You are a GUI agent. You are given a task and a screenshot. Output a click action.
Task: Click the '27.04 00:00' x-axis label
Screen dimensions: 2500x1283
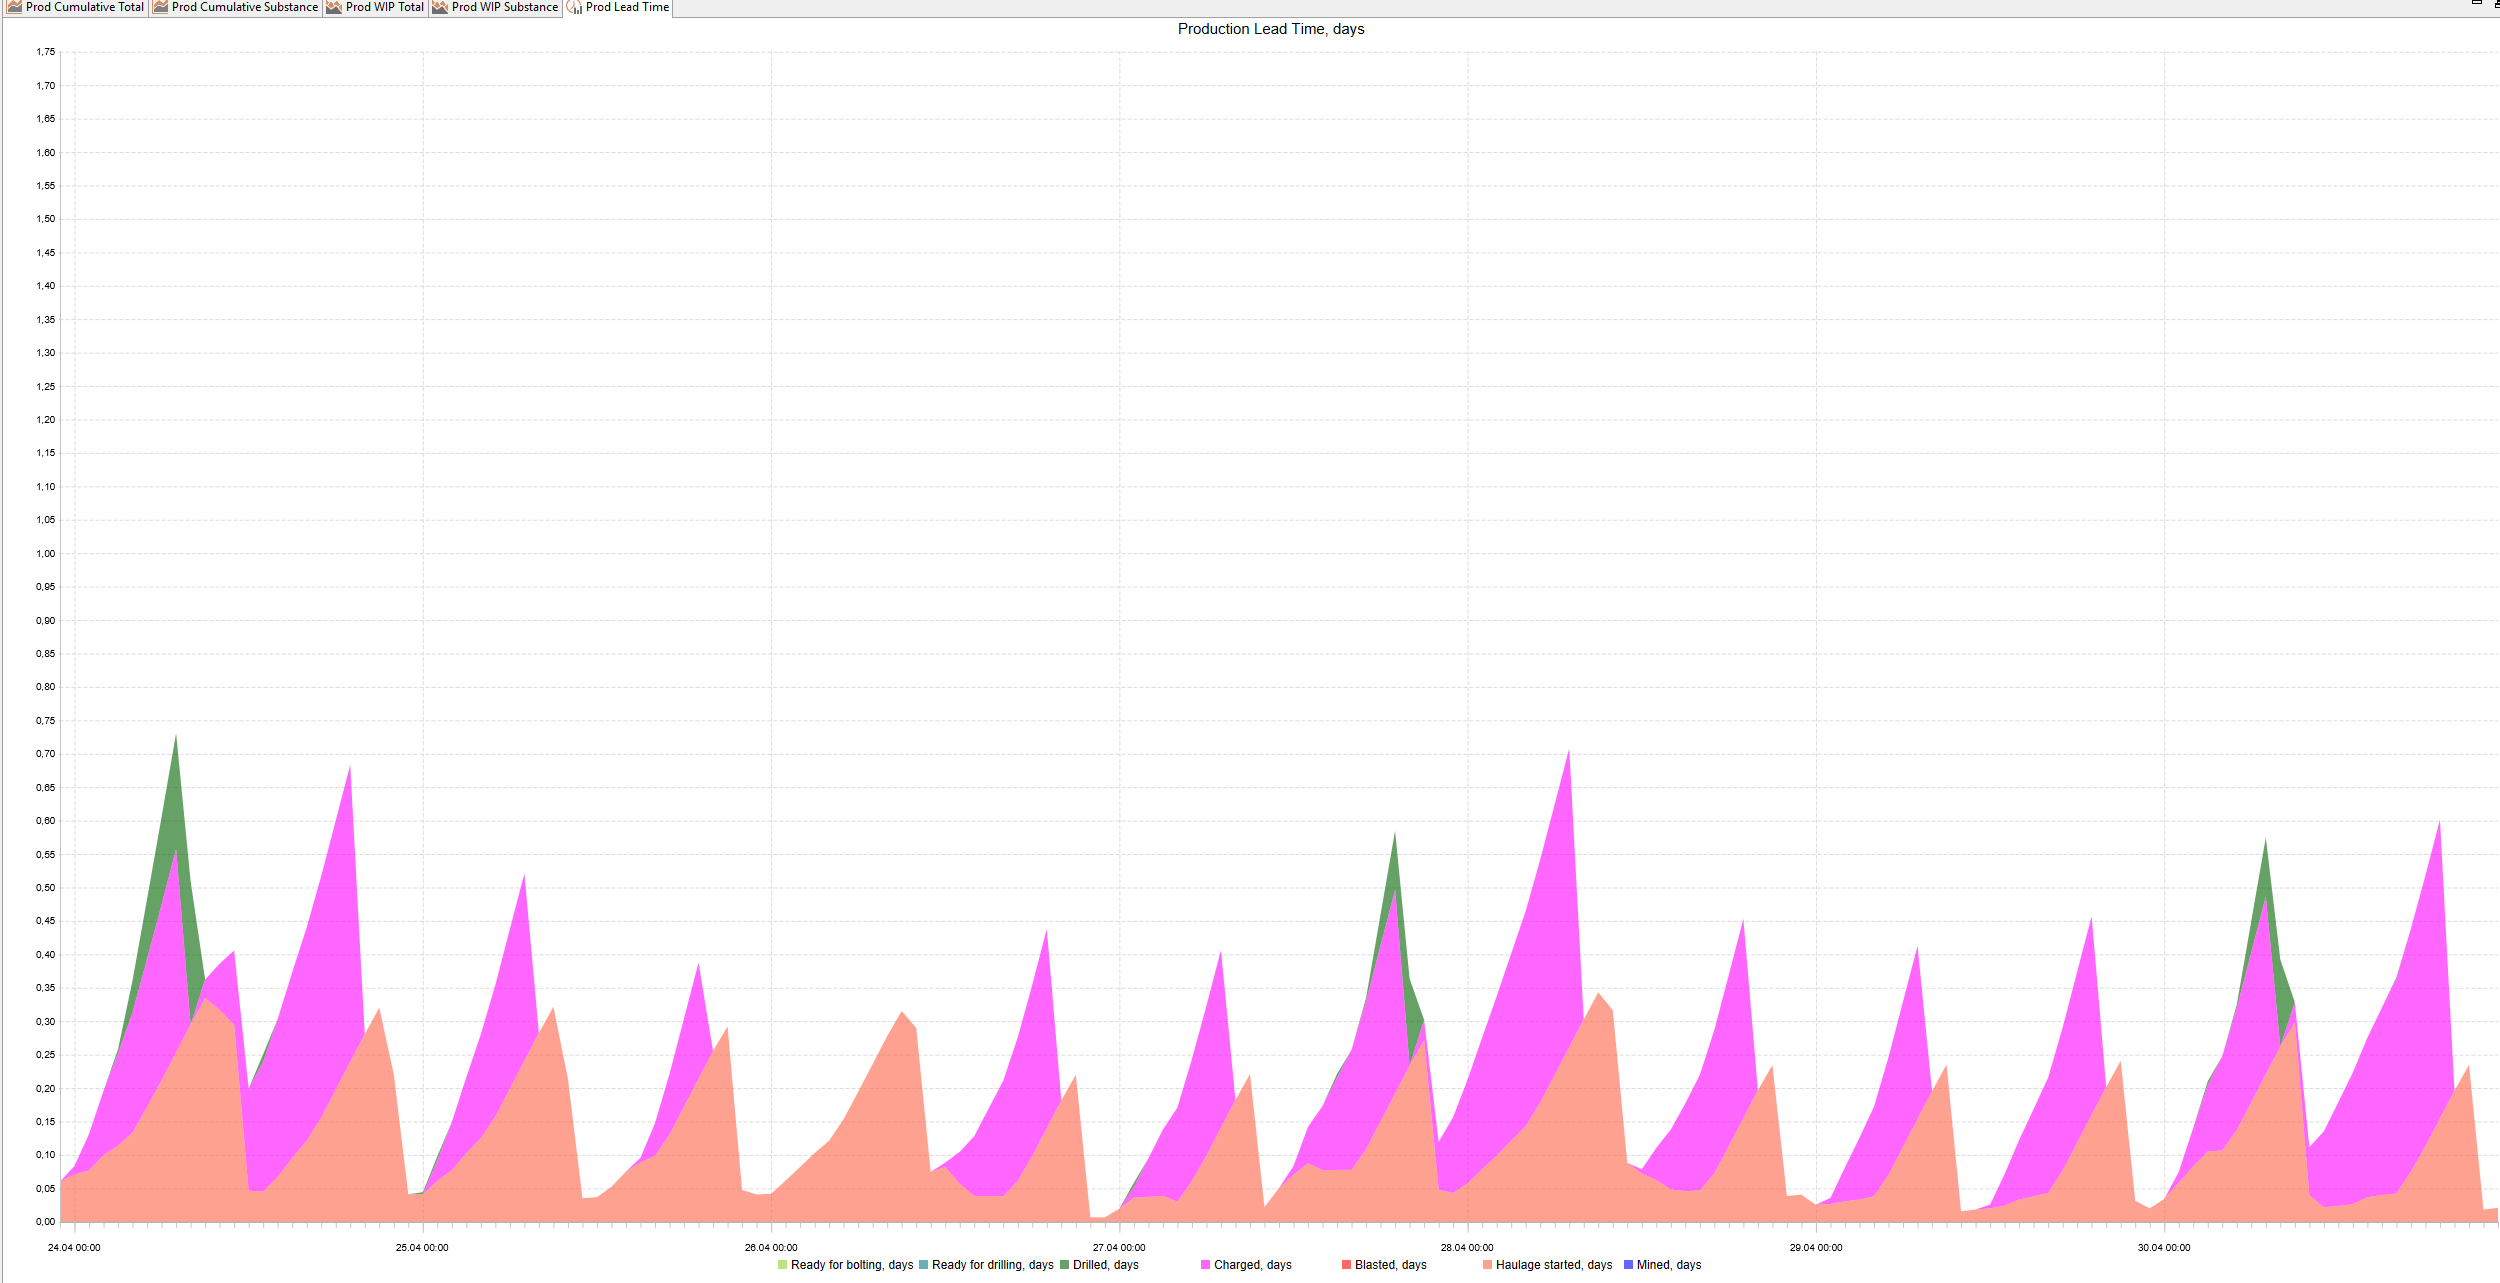tap(1119, 1248)
